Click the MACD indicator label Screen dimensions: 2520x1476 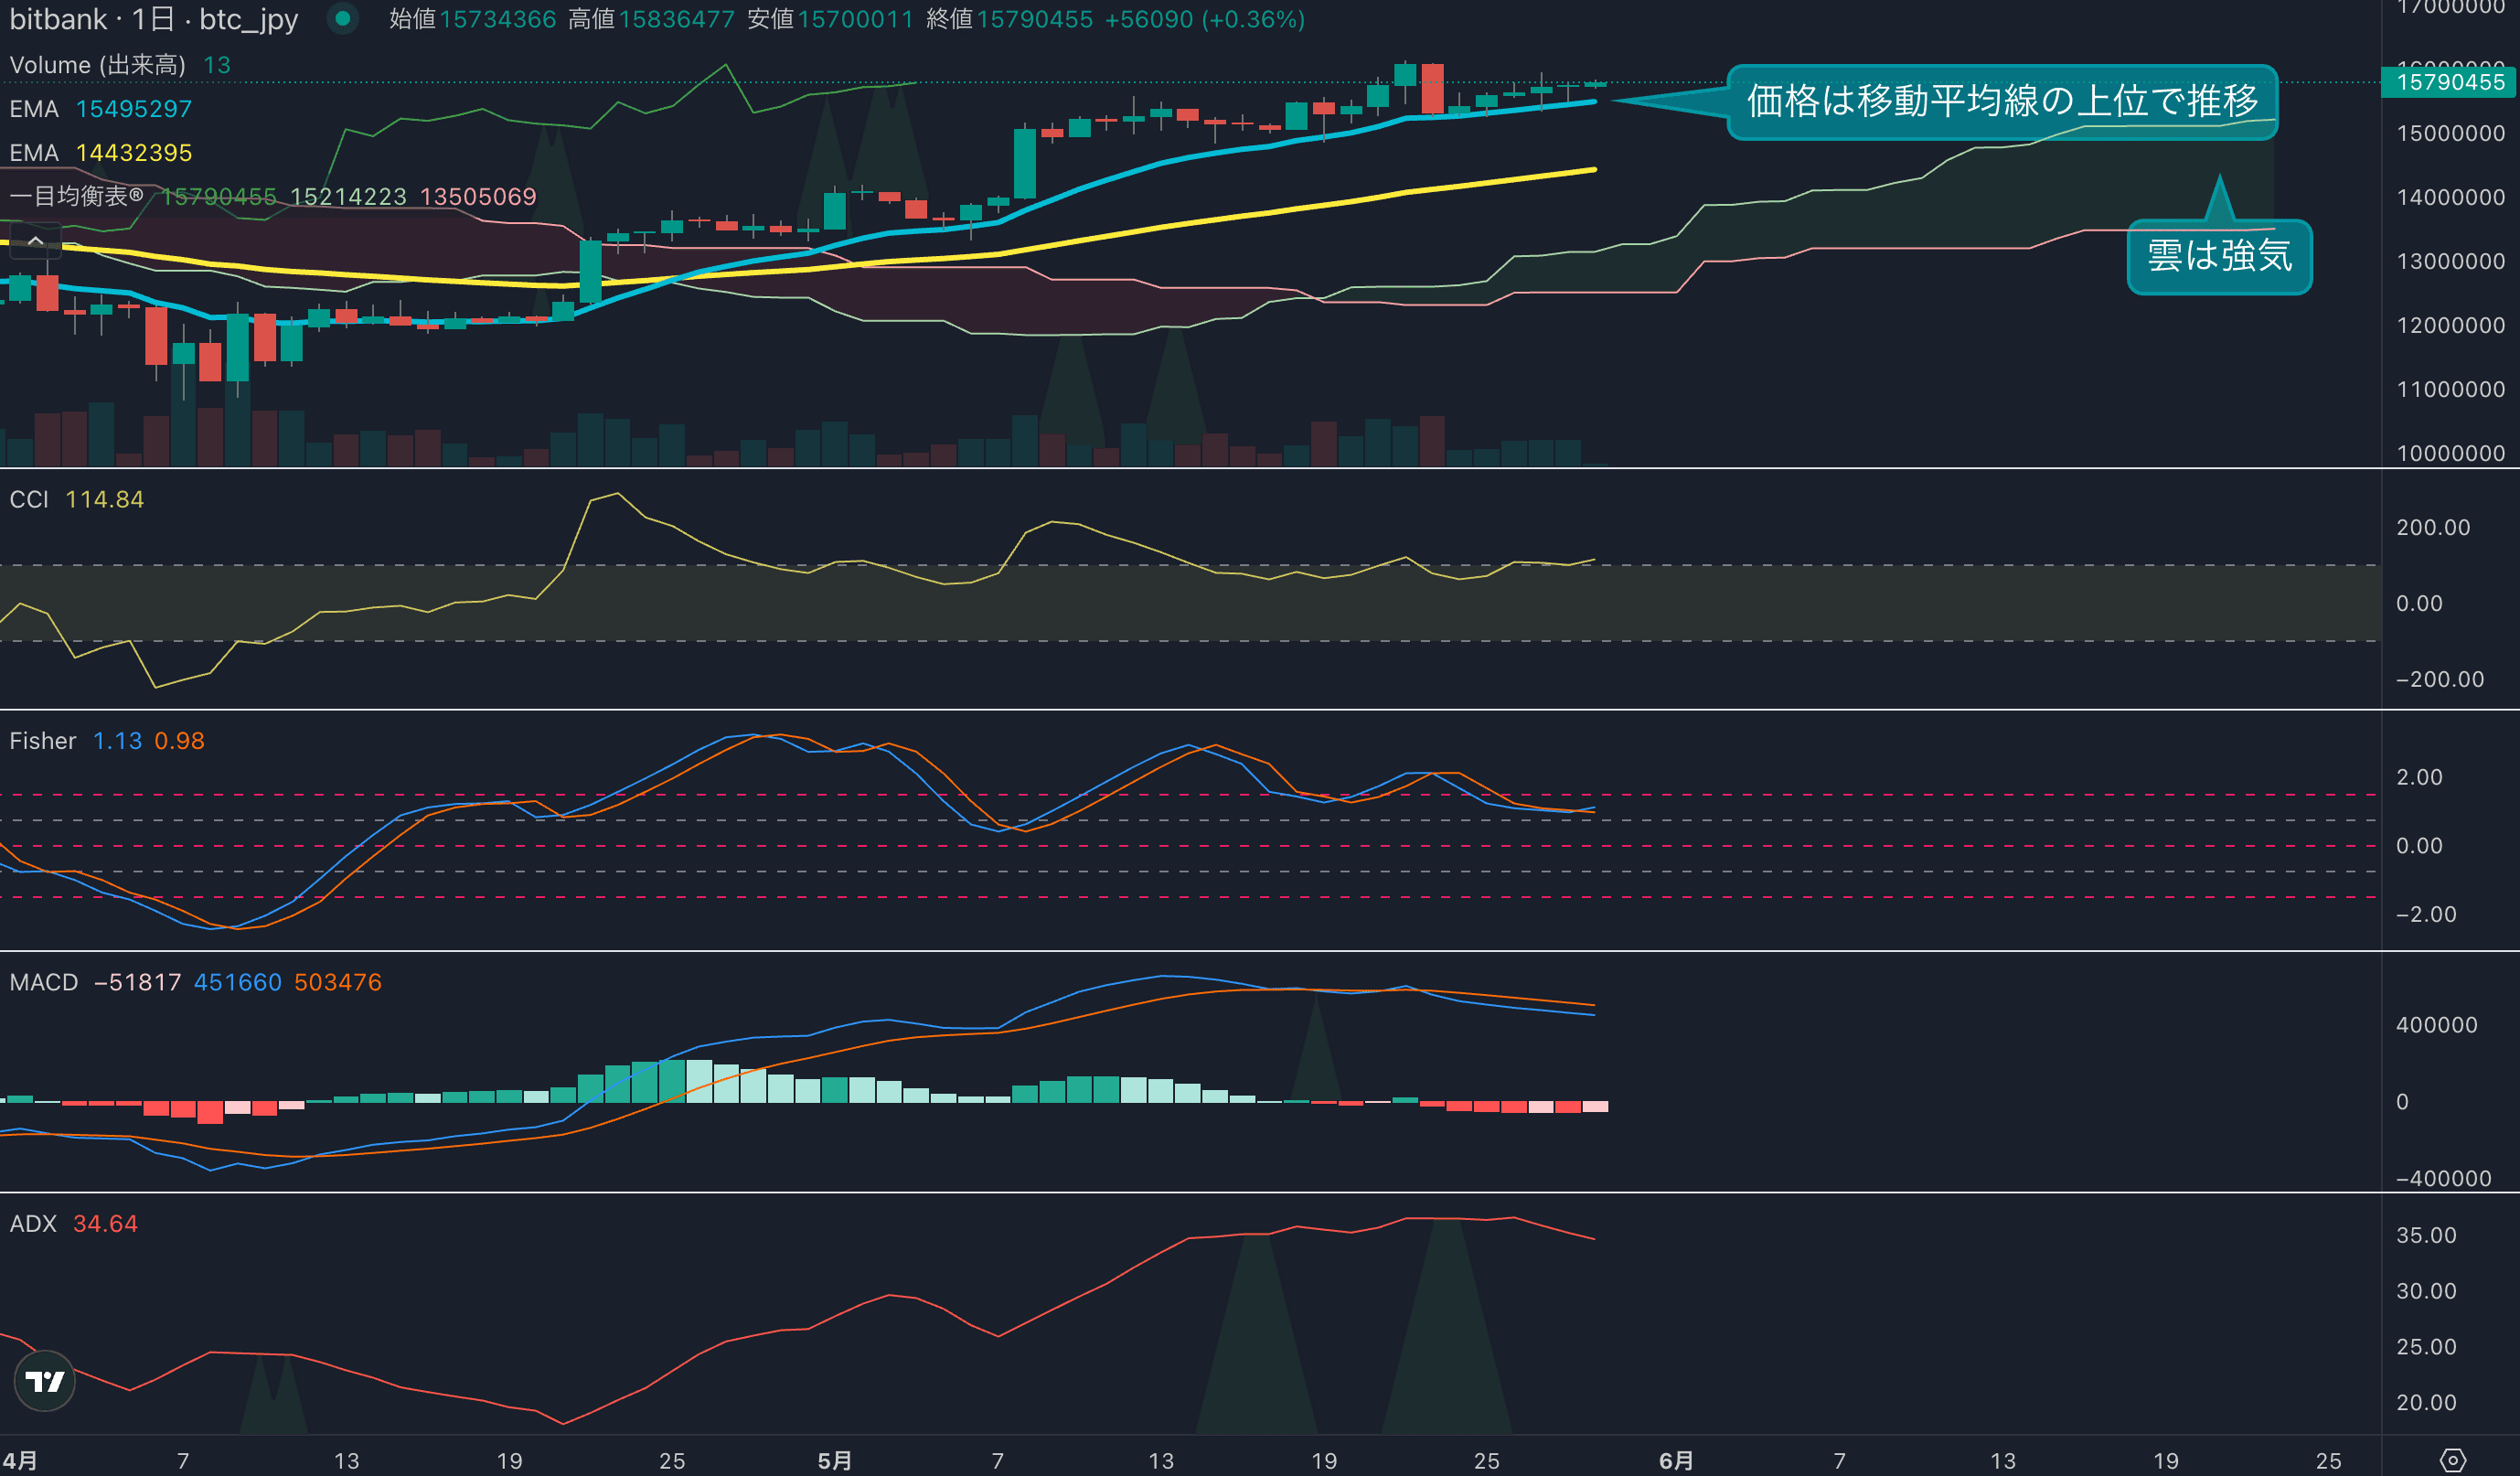(44, 982)
